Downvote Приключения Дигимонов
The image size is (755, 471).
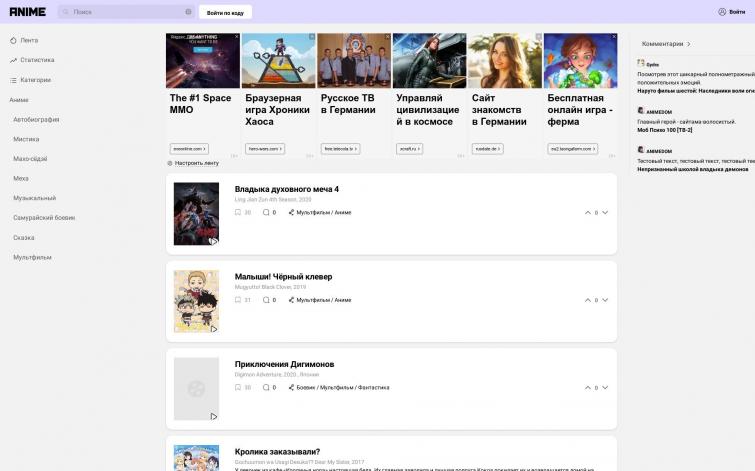click(x=605, y=388)
